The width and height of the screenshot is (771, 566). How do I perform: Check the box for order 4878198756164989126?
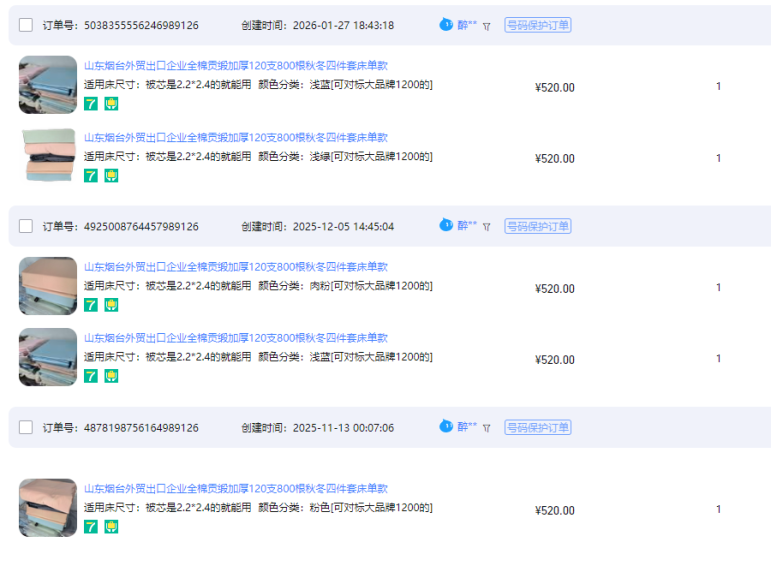tap(26, 427)
